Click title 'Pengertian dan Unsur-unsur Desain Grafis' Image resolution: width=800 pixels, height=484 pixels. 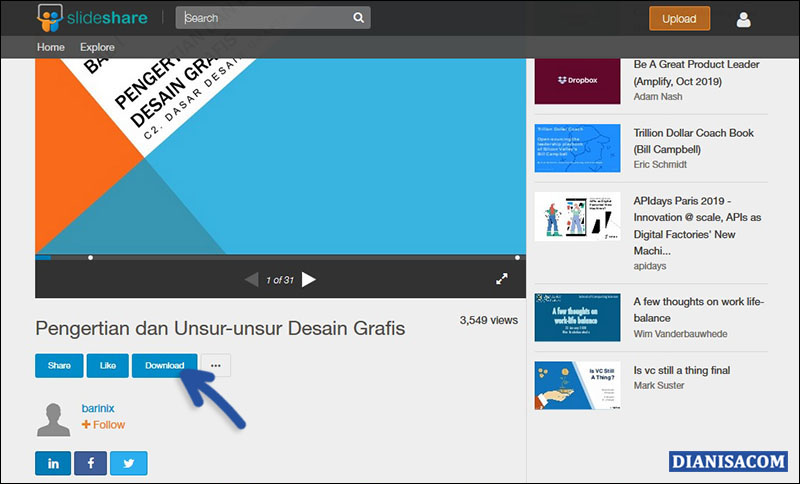(x=220, y=328)
